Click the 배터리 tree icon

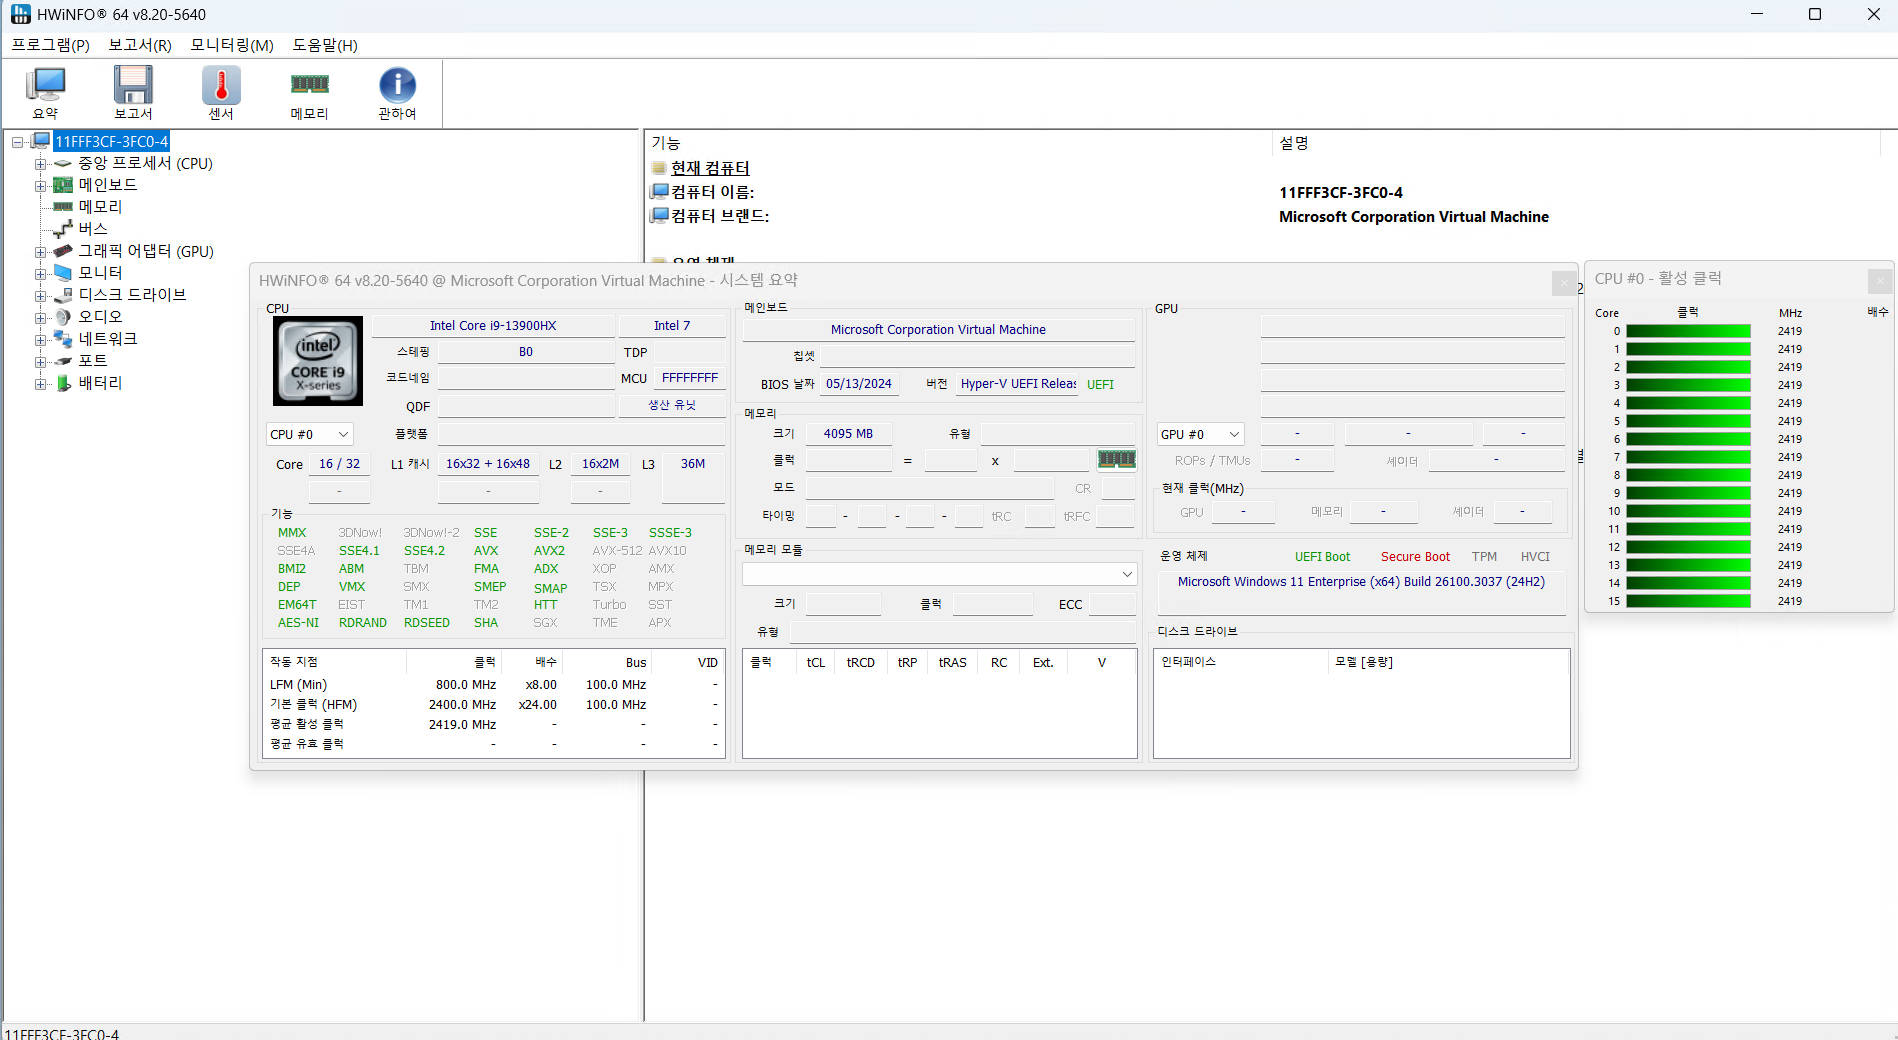[63, 383]
